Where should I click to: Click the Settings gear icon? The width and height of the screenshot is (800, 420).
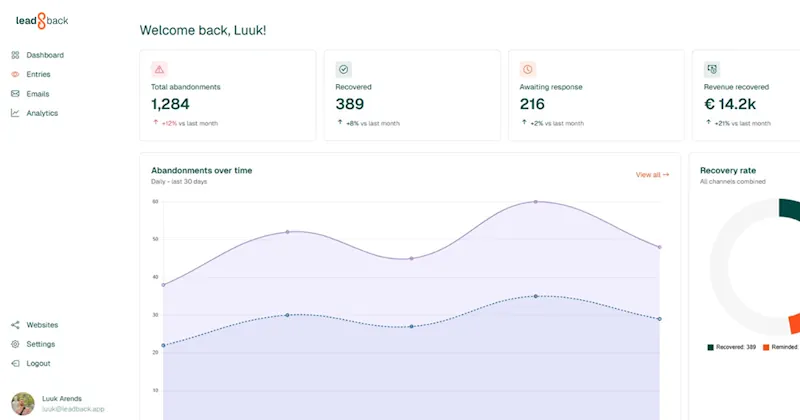click(15, 344)
